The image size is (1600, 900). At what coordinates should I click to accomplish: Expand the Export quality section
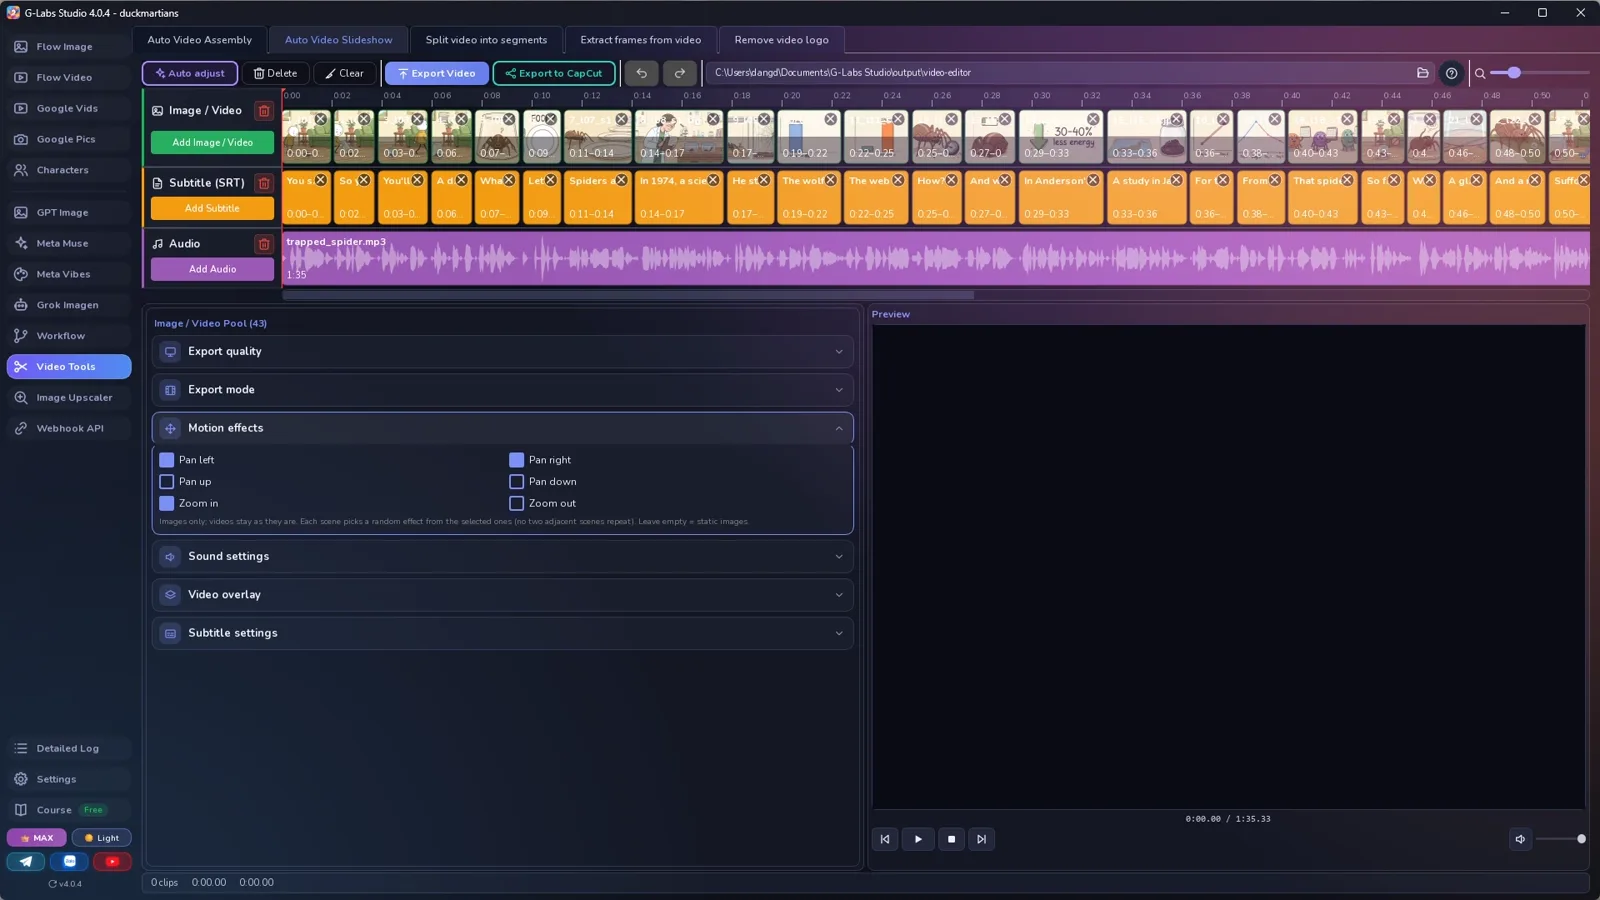point(502,352)
